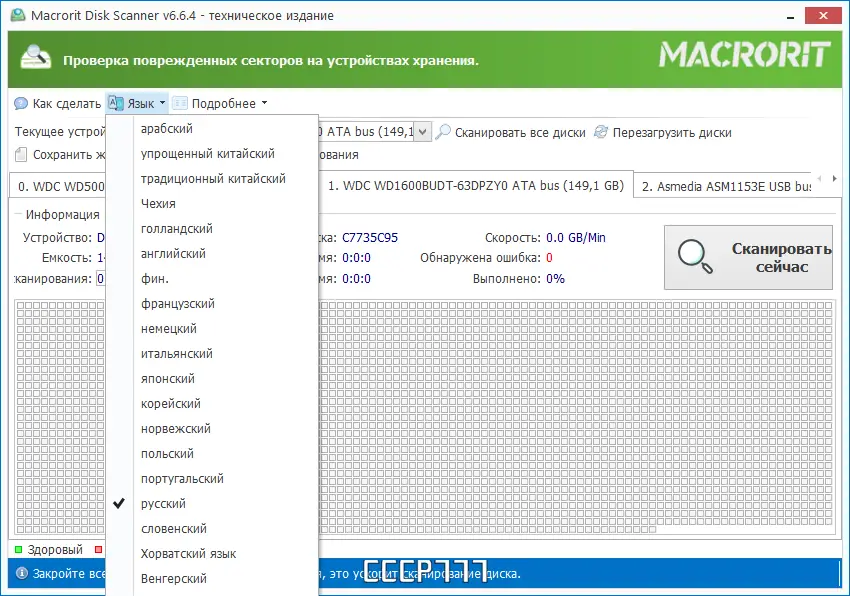850x596 pixels.
Task: Choose корейский language
Action: (212, 403)
